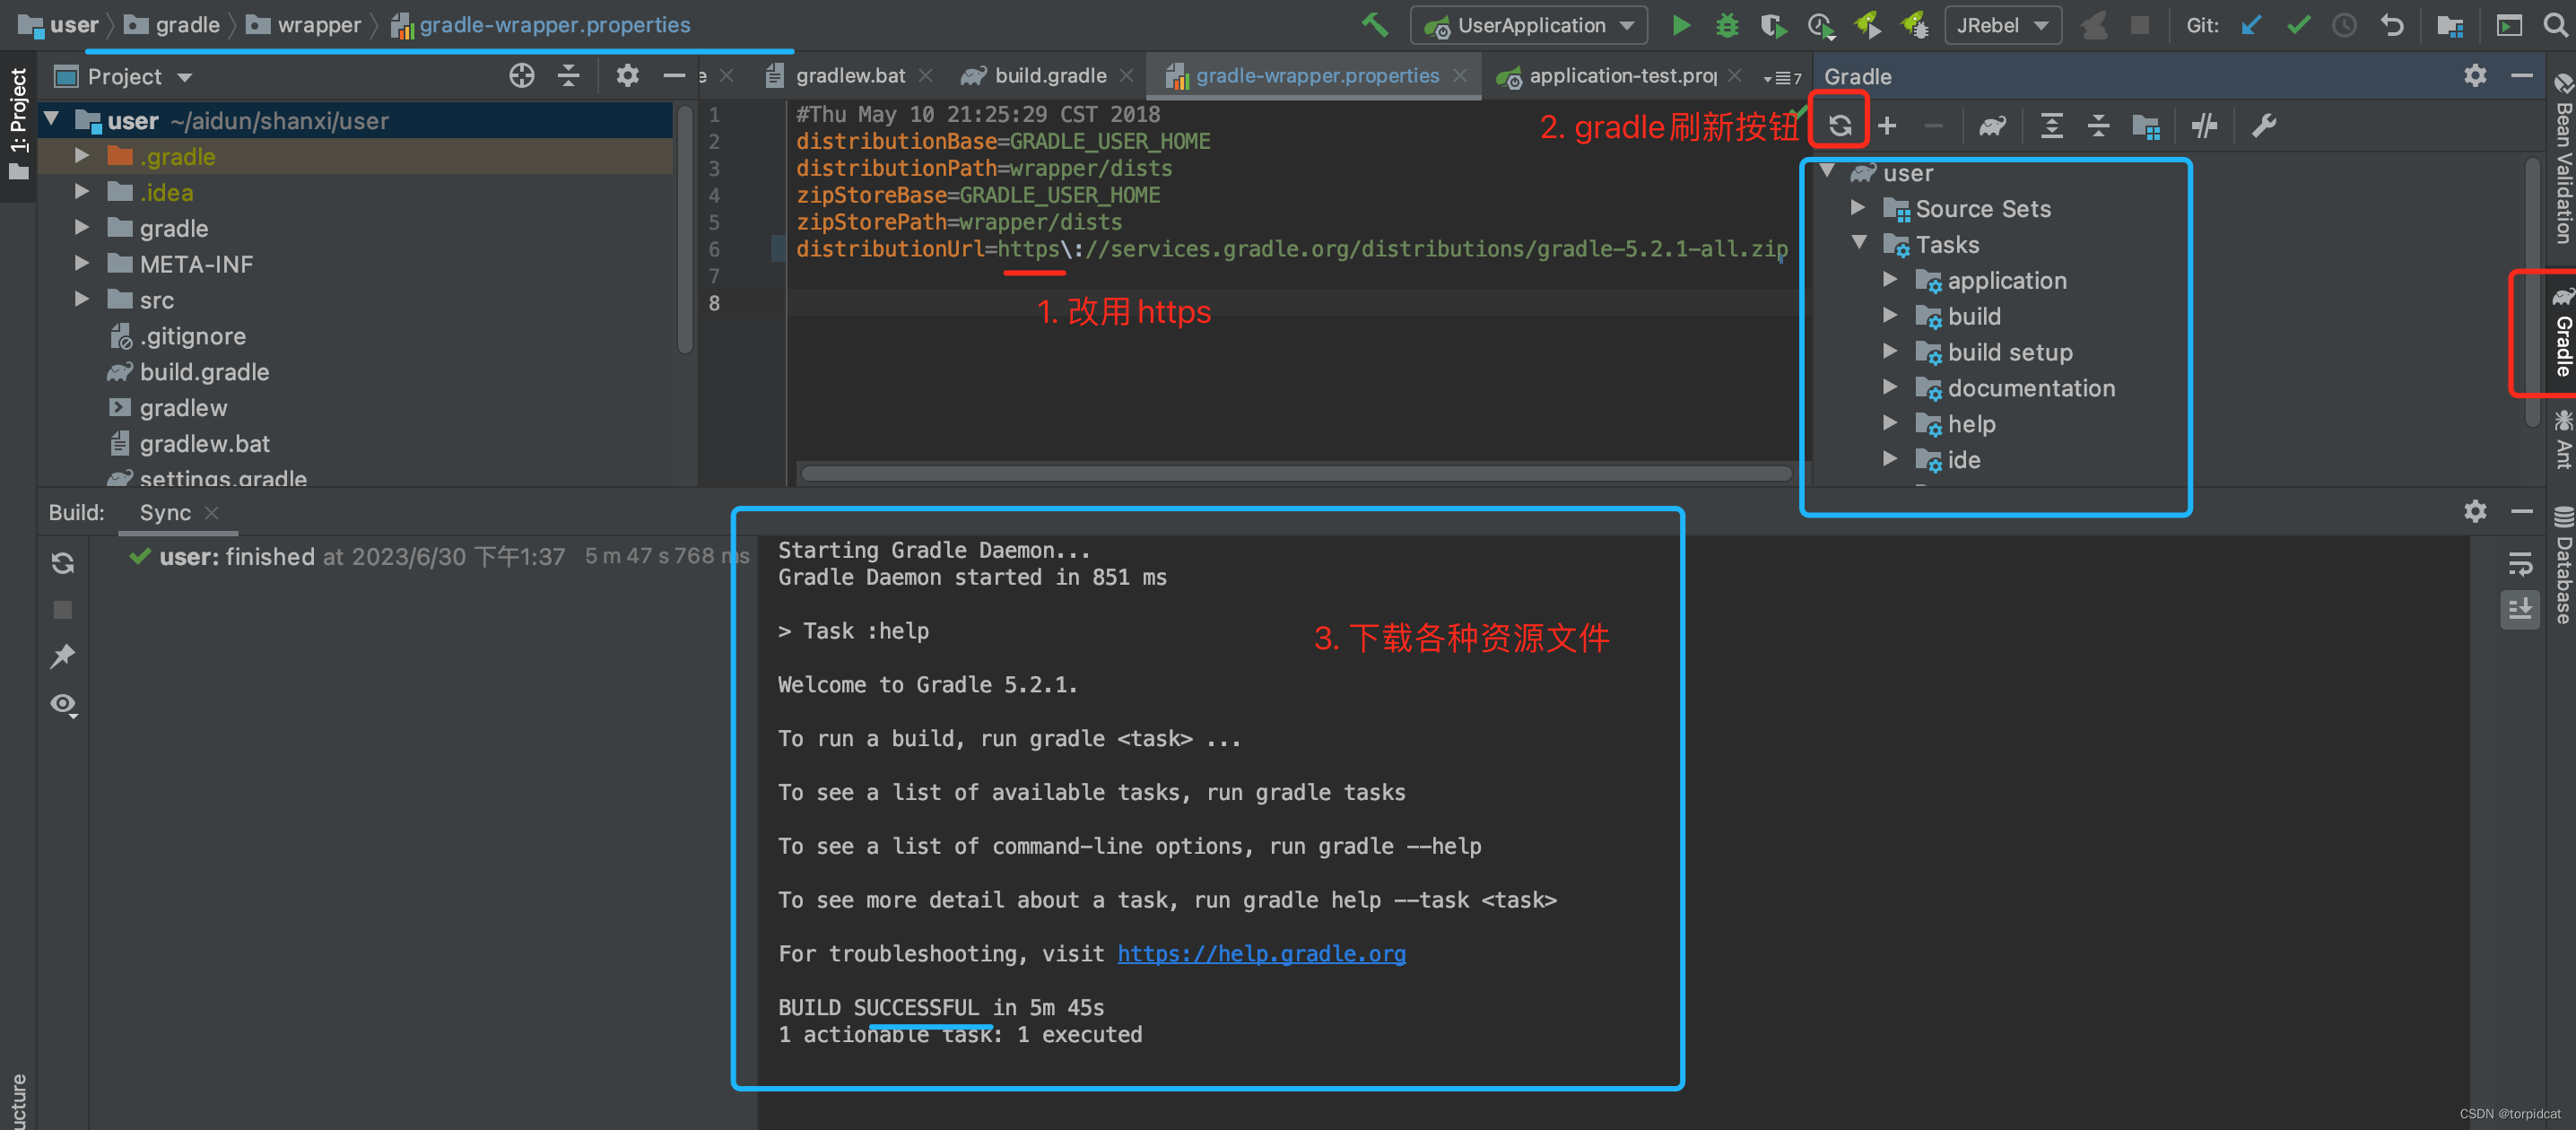Screen dimensions: 2576x1130
Task: Click Toggle Offline Mode icon in Gradle panel
Action: 2204,126
